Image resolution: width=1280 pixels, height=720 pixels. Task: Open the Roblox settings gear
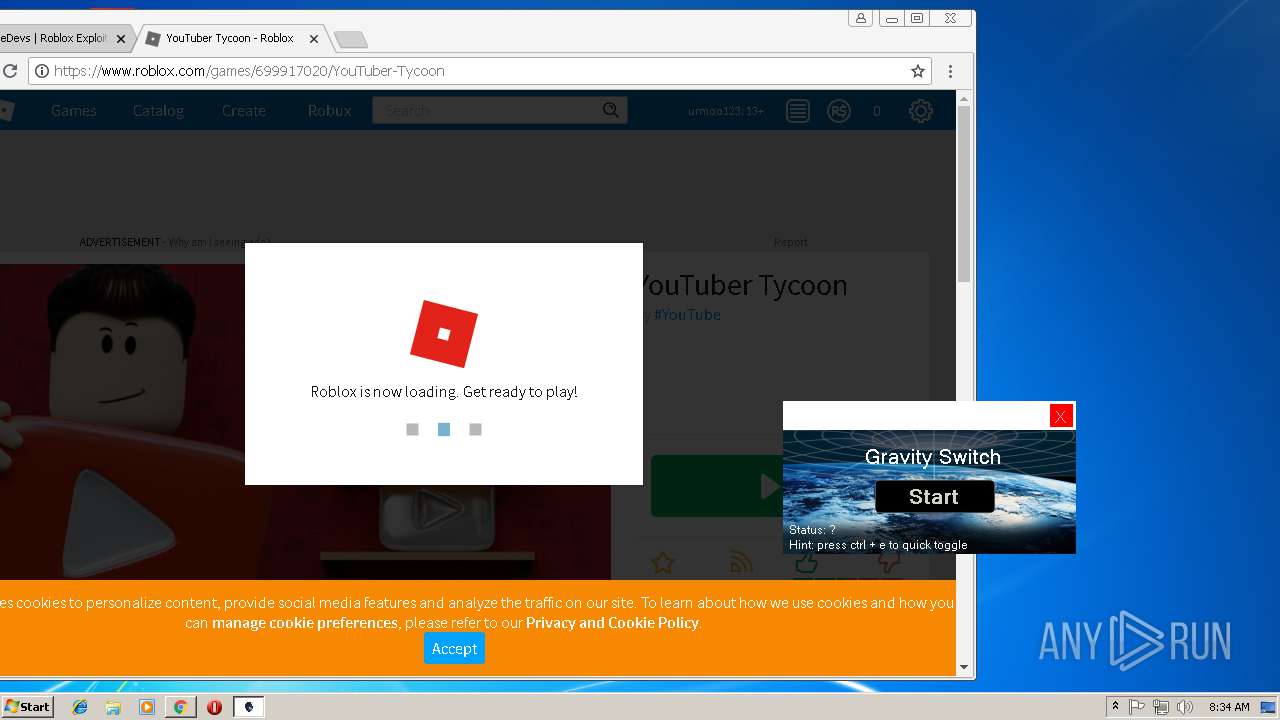(x=921, y=111)
